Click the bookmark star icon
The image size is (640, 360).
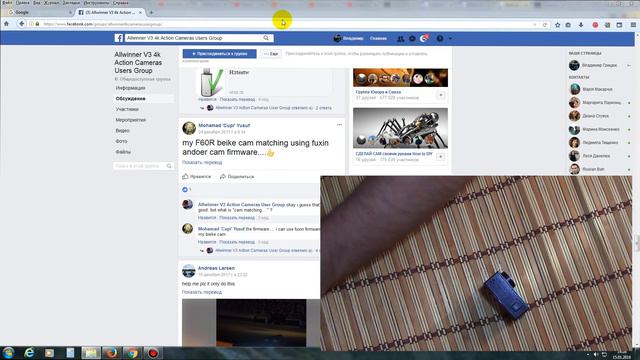[558, 25]
